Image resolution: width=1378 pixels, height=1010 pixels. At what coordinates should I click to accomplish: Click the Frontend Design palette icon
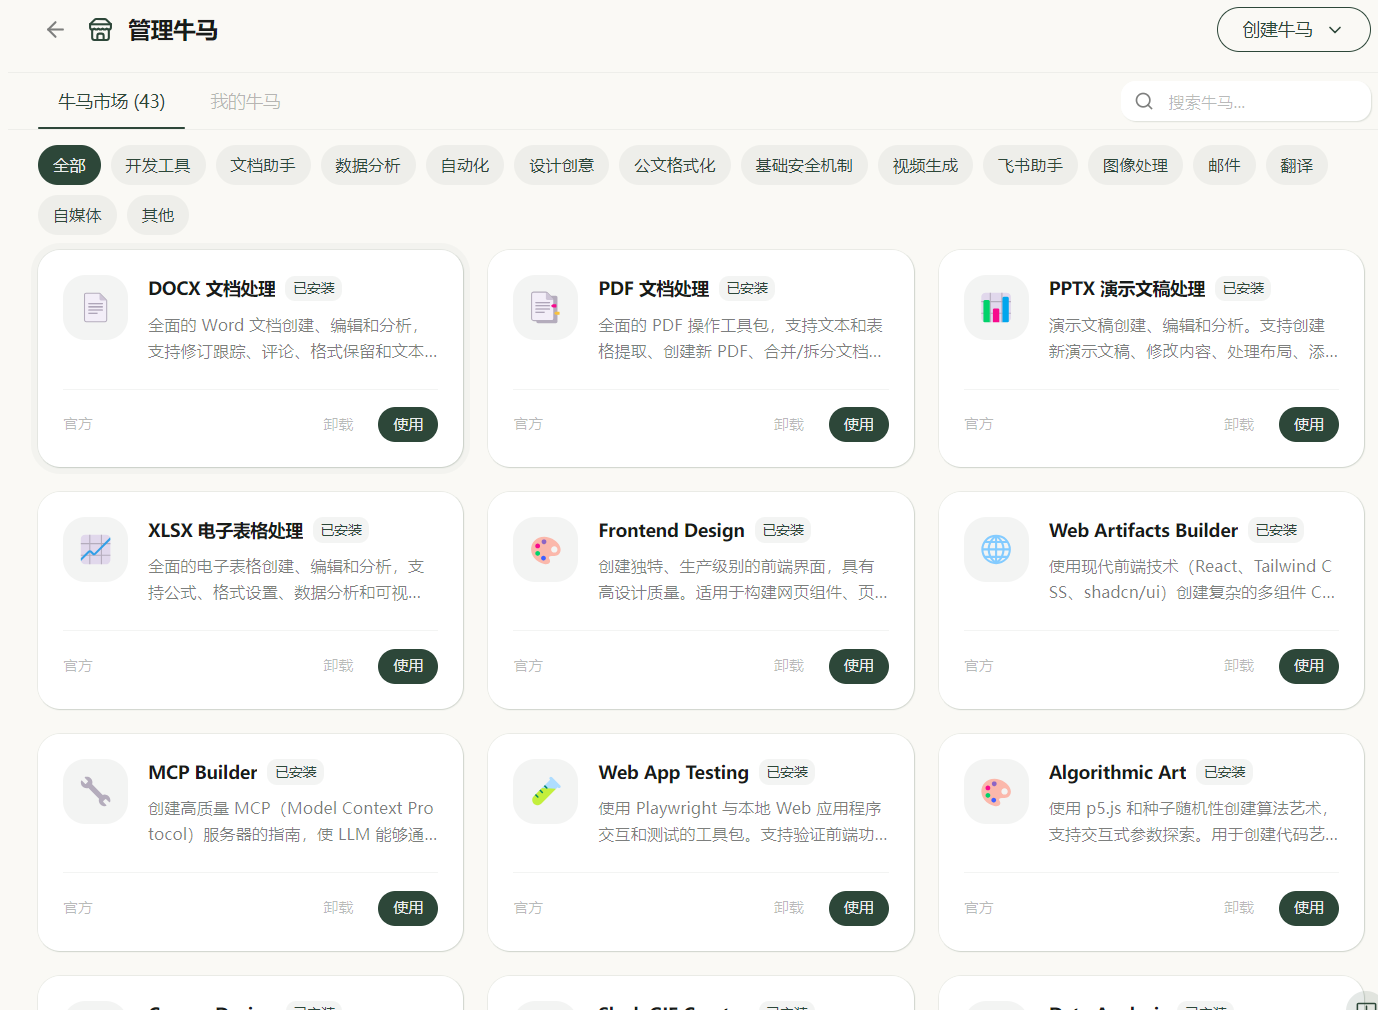[x=546, y=549]
